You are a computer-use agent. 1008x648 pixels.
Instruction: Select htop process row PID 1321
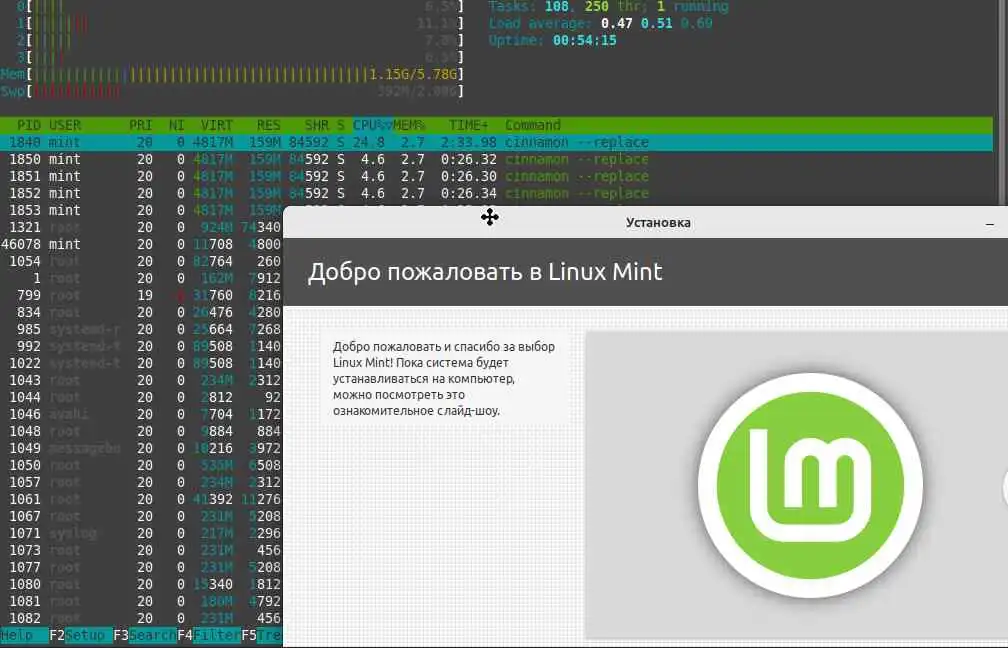pos(141,227)
